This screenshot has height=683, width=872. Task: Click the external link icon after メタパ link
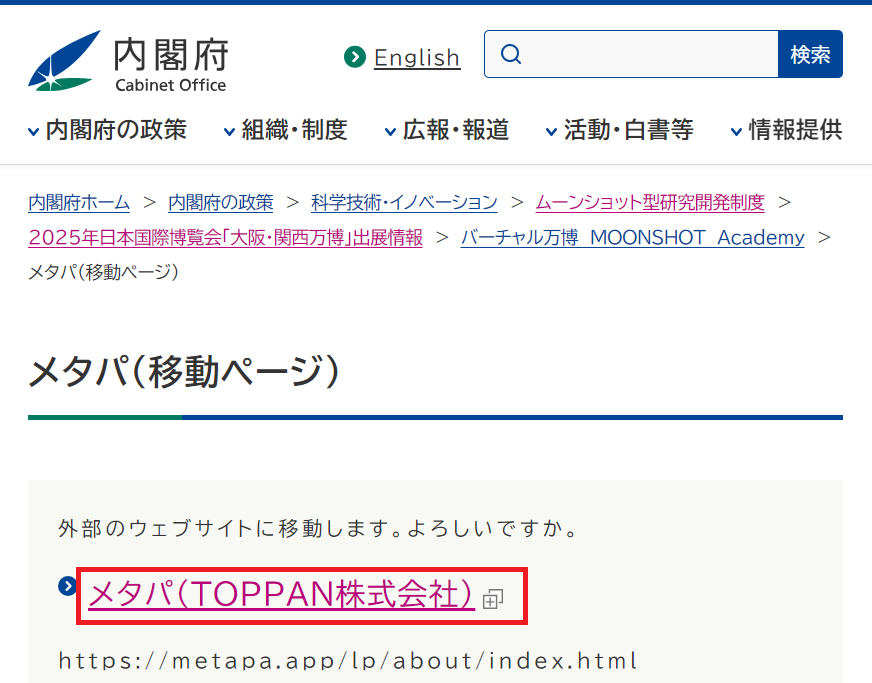492,599
